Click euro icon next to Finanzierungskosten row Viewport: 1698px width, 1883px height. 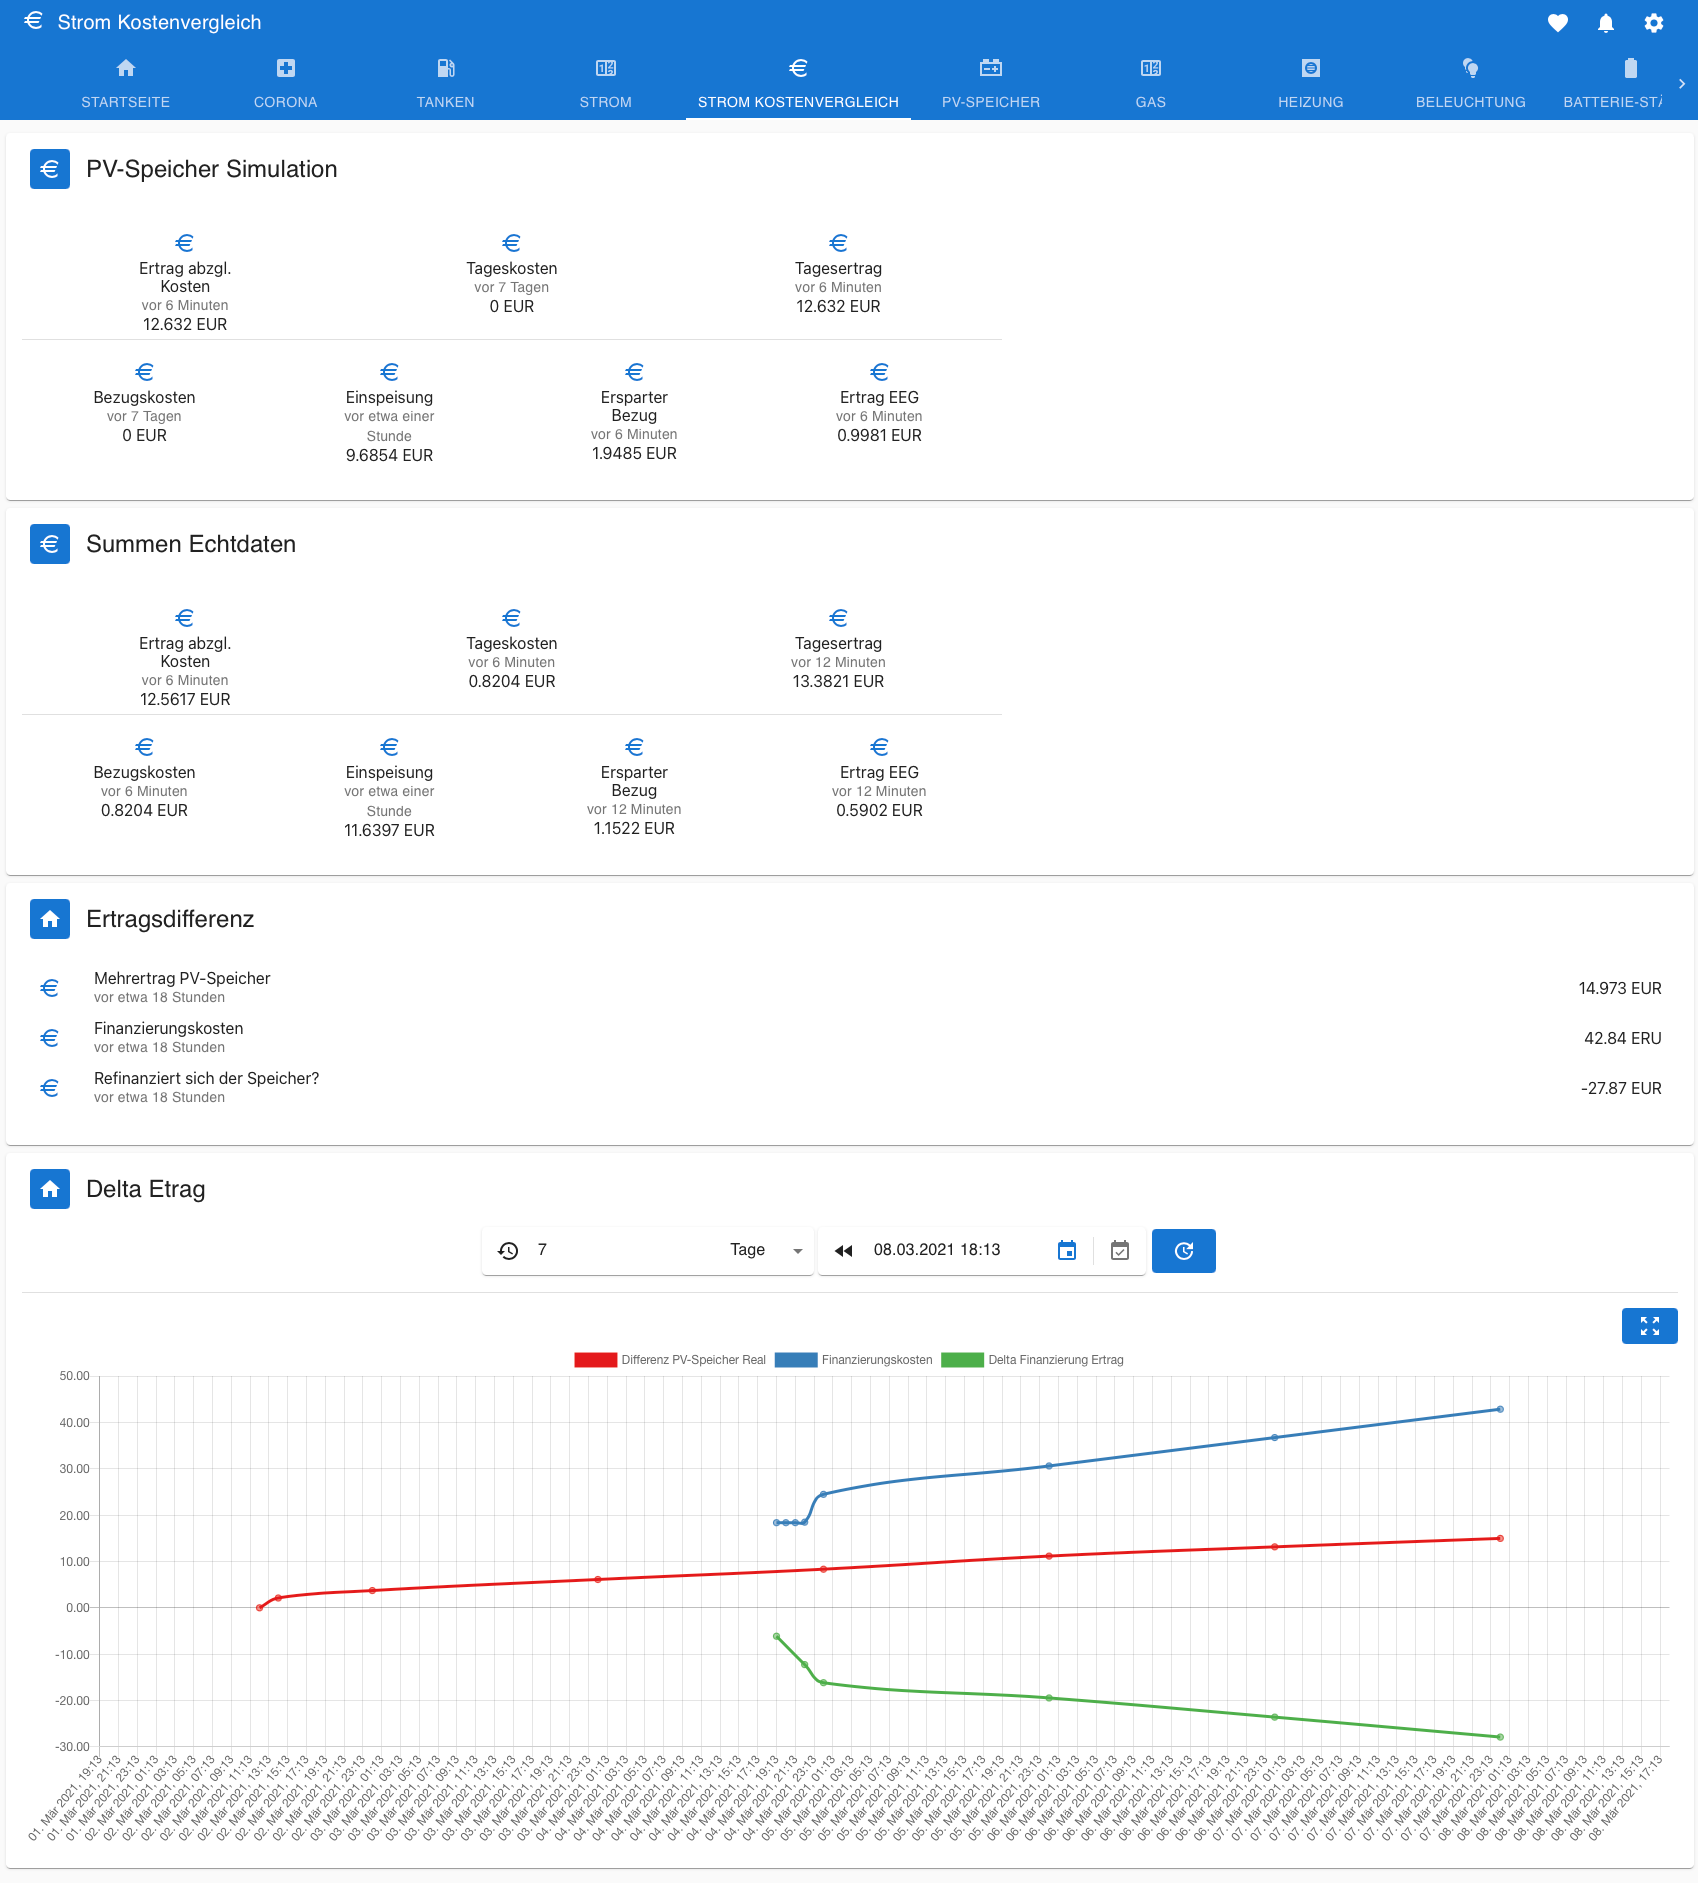pos(50,1038)
